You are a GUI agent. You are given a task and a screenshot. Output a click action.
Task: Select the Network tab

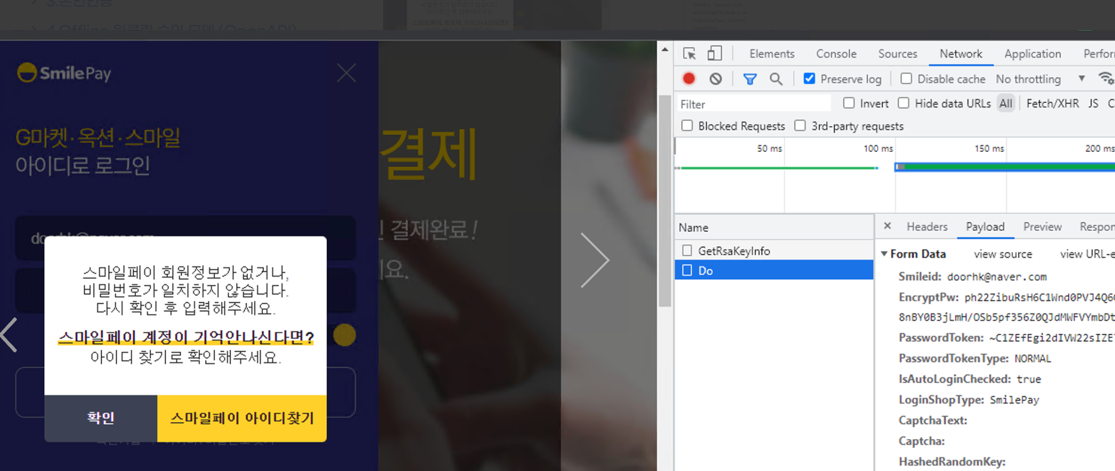click(x=961, y=54)
